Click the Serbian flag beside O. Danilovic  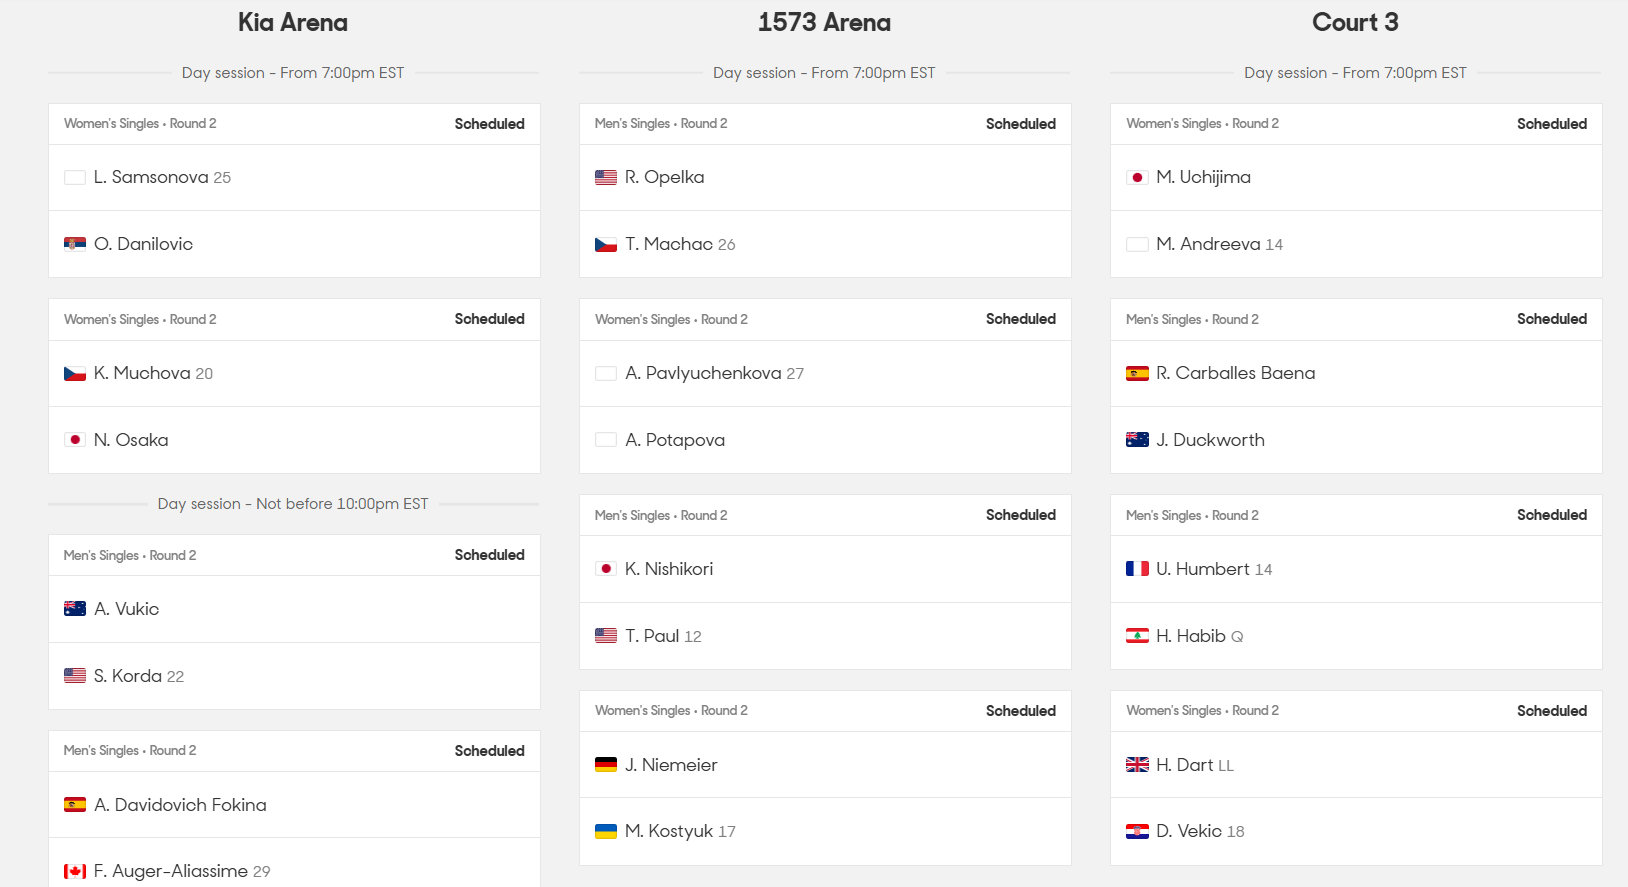(x=75, y=244)
